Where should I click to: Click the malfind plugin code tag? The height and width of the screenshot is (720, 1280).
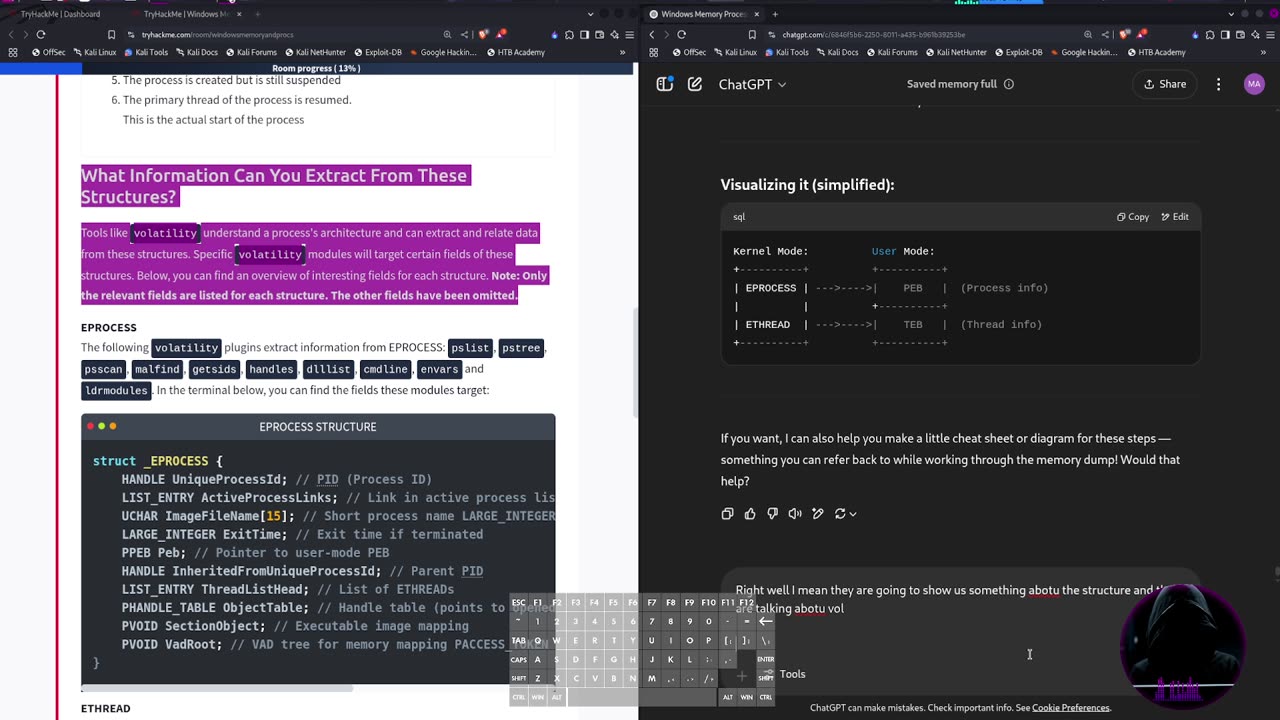pyautogui.click(x=156, y=369)
